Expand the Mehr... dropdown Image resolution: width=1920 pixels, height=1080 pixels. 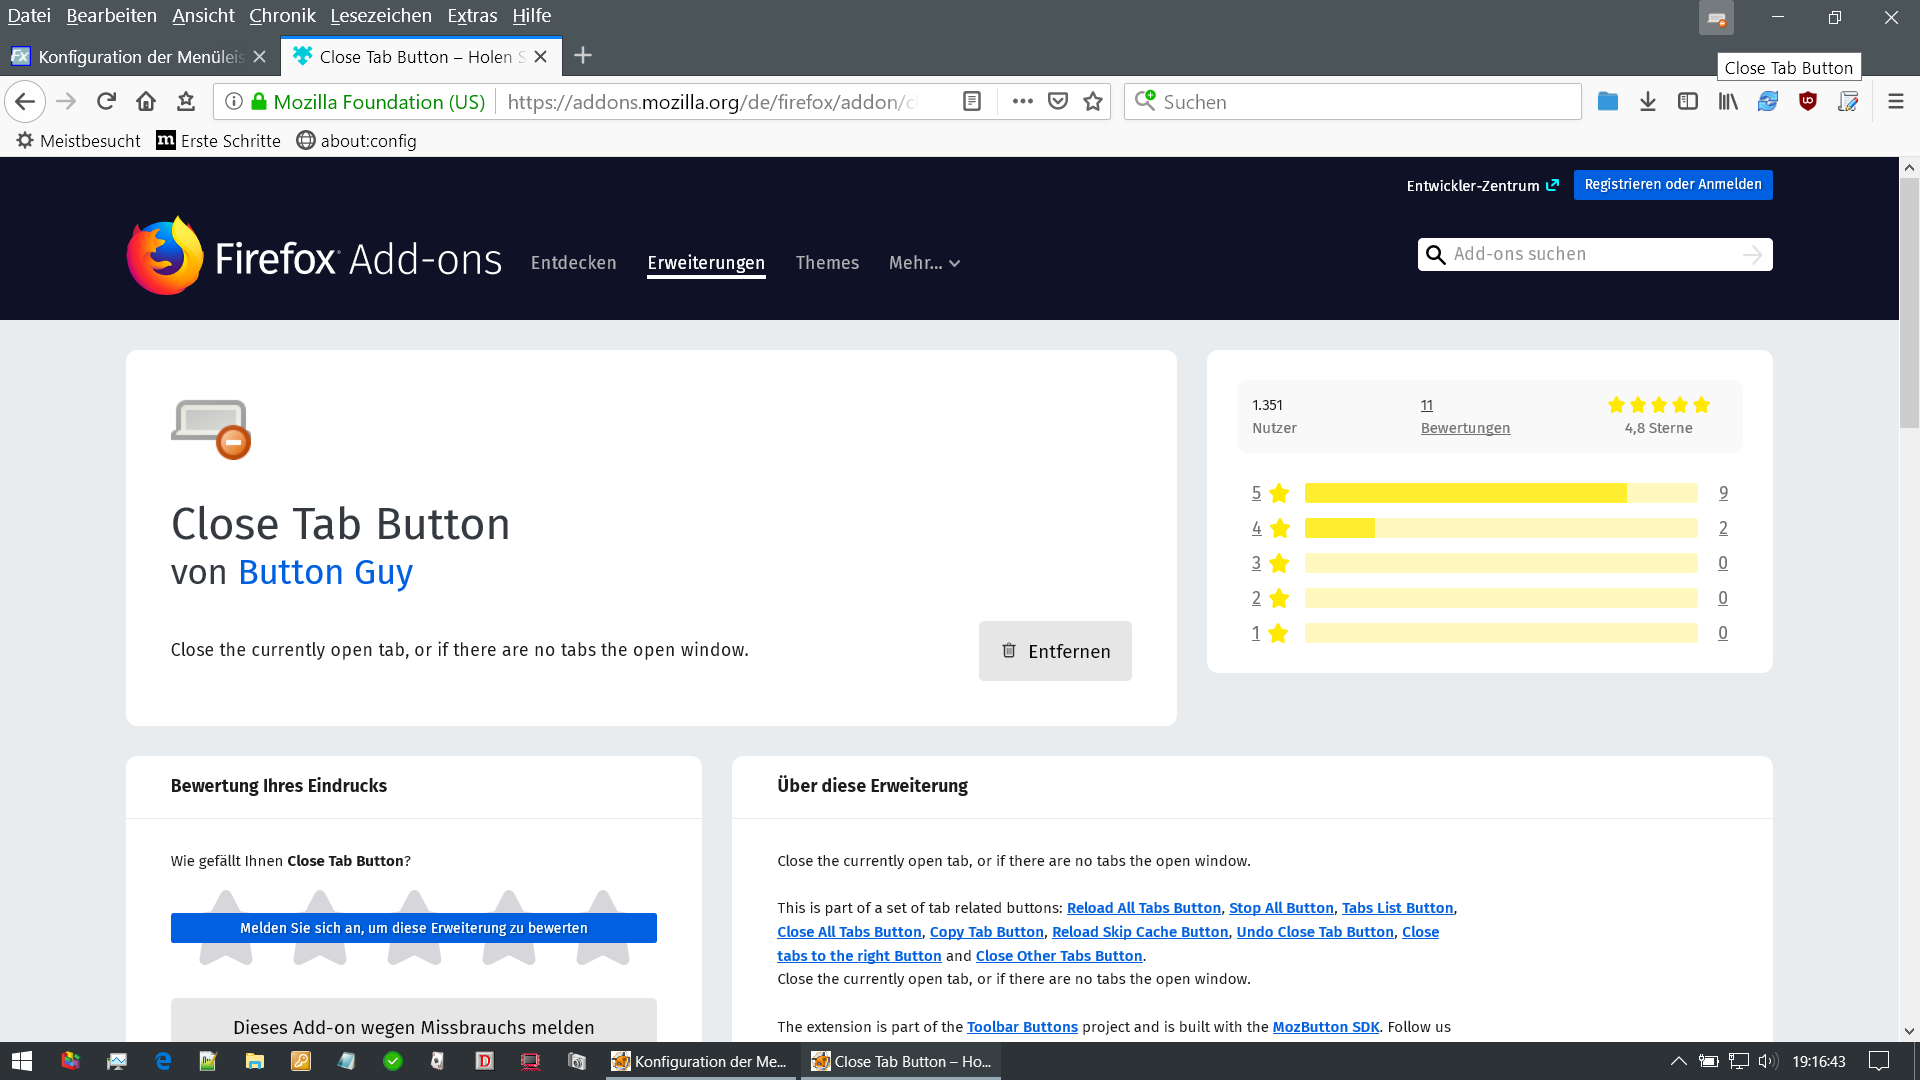point(924,263)
